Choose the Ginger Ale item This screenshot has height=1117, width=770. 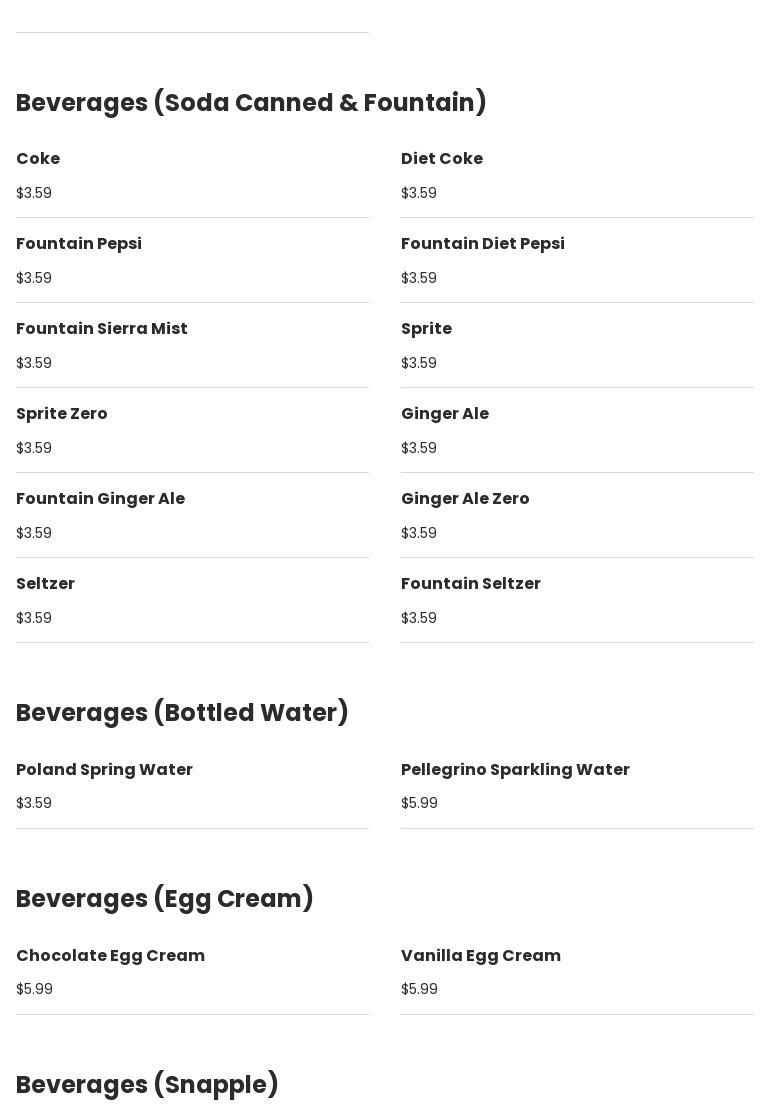pyautogui.click(x=444, y=414)
